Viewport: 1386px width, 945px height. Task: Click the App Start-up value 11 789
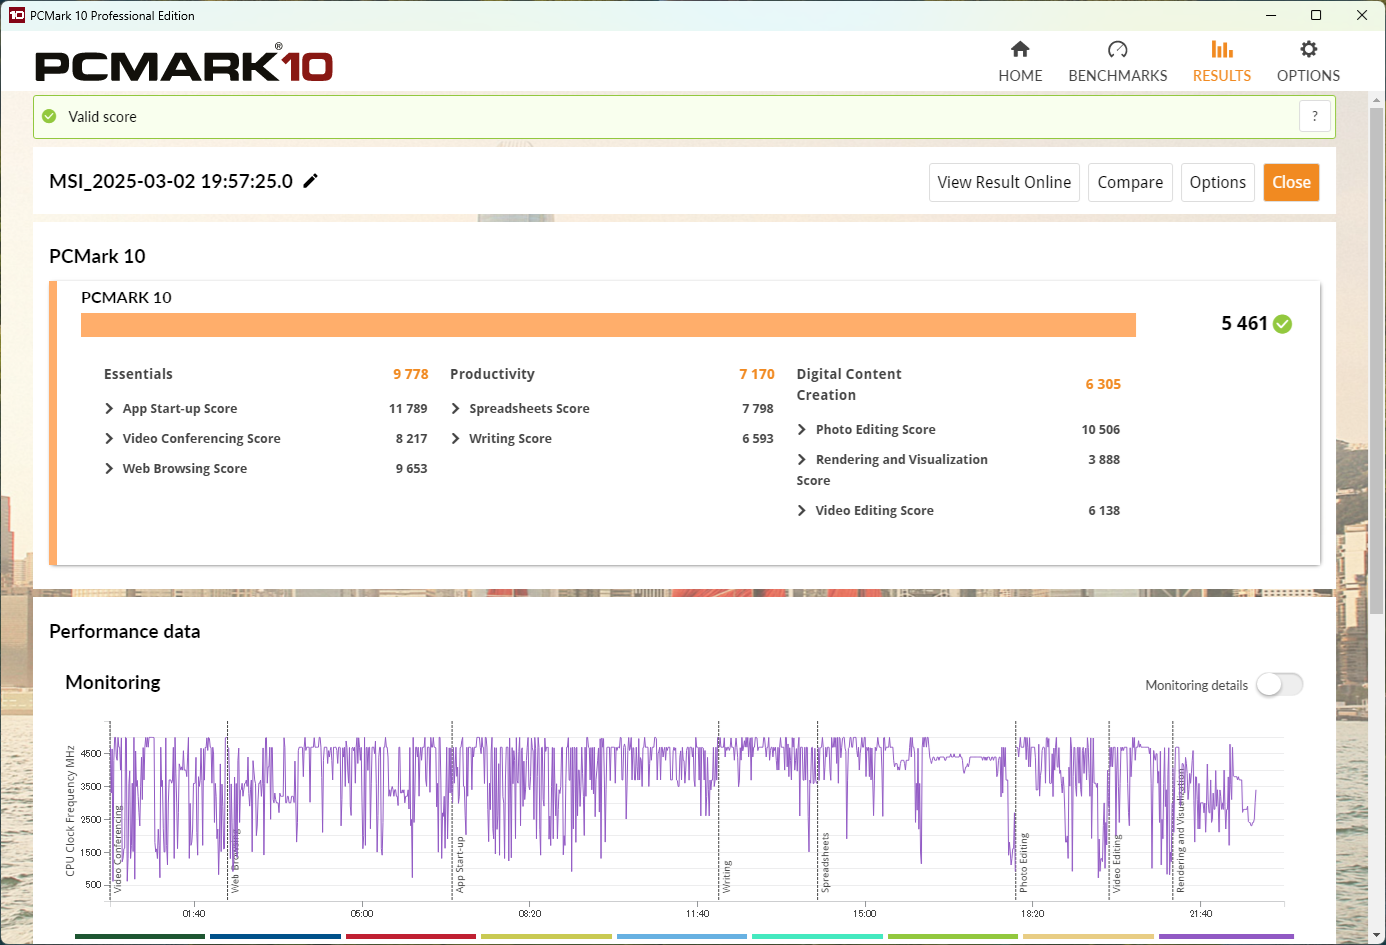pyautogui.click(x=408, y=408)
